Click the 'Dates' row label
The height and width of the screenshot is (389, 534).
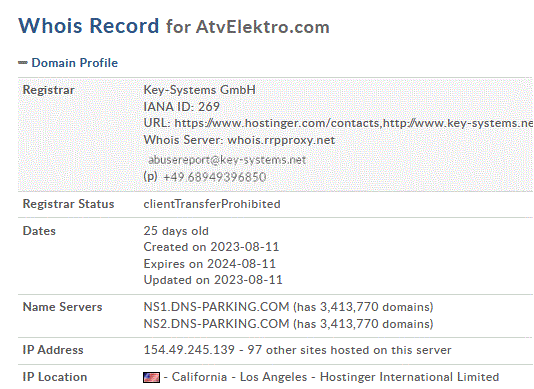[39, 231]
